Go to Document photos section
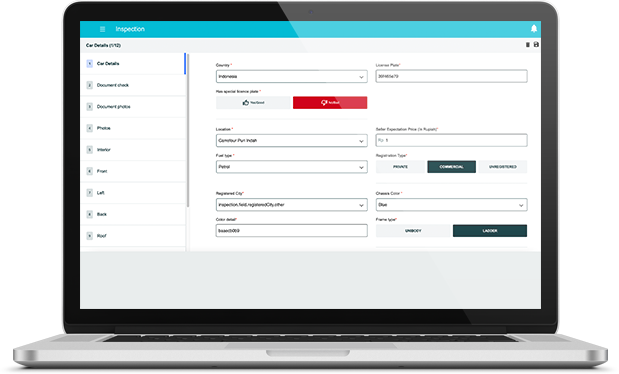 tap(114, 107)
